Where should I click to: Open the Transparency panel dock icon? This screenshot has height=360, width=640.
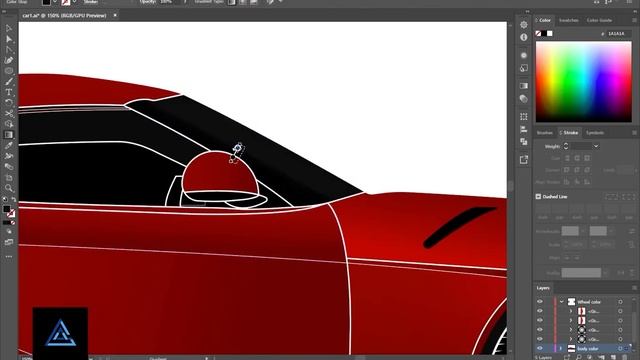tap(524, 99)
